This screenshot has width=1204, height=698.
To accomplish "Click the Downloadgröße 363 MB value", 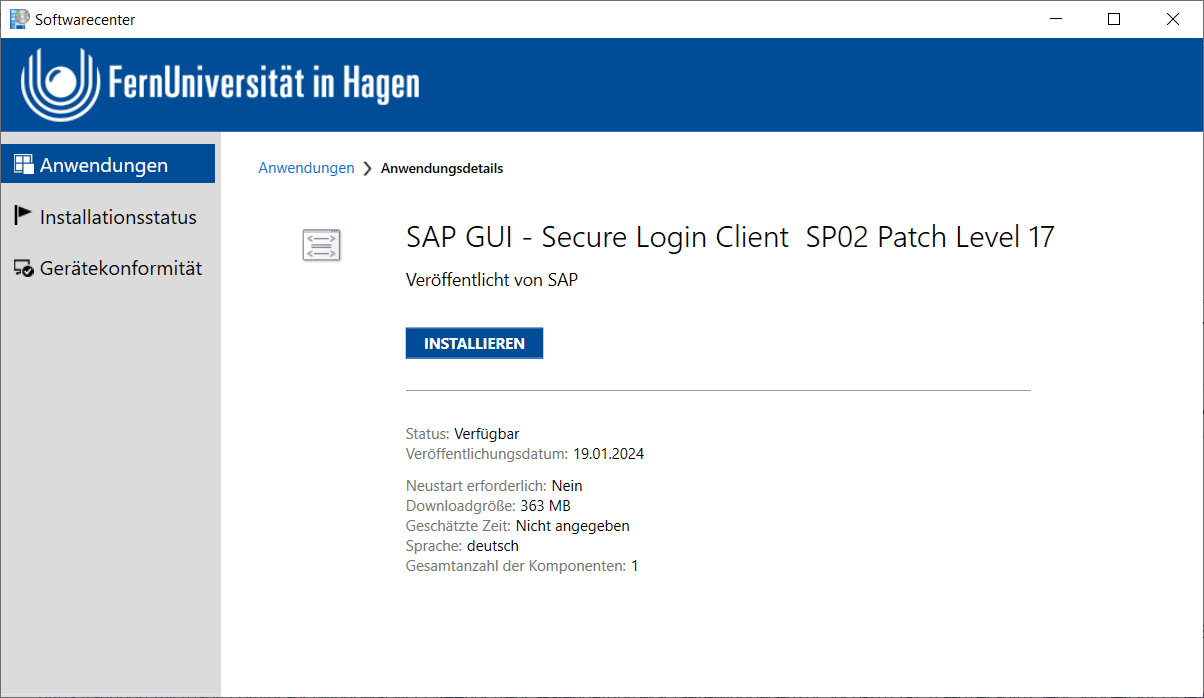I will pyautogui.click(x=545, y=506).
